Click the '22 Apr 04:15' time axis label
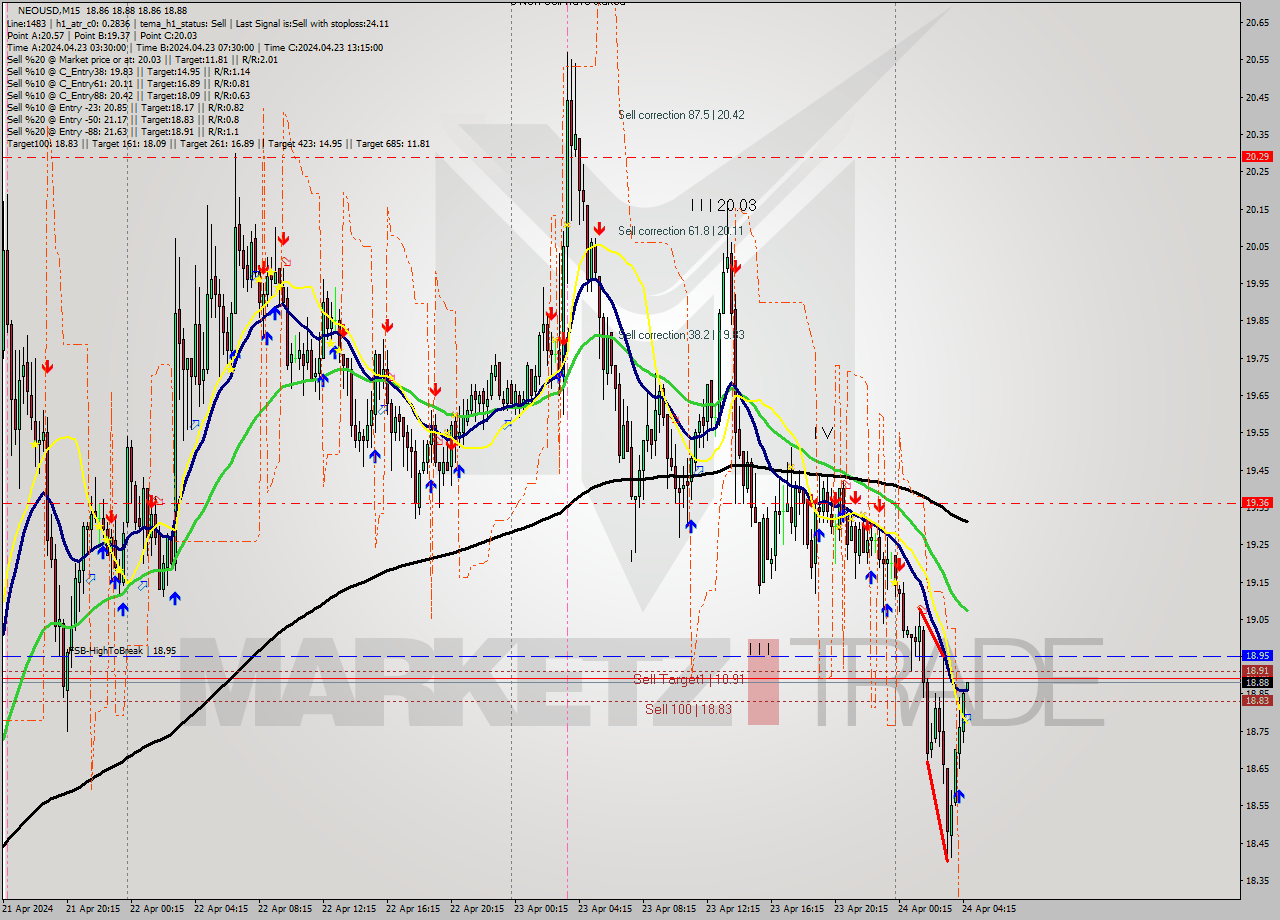 click(x=221, y=909)
